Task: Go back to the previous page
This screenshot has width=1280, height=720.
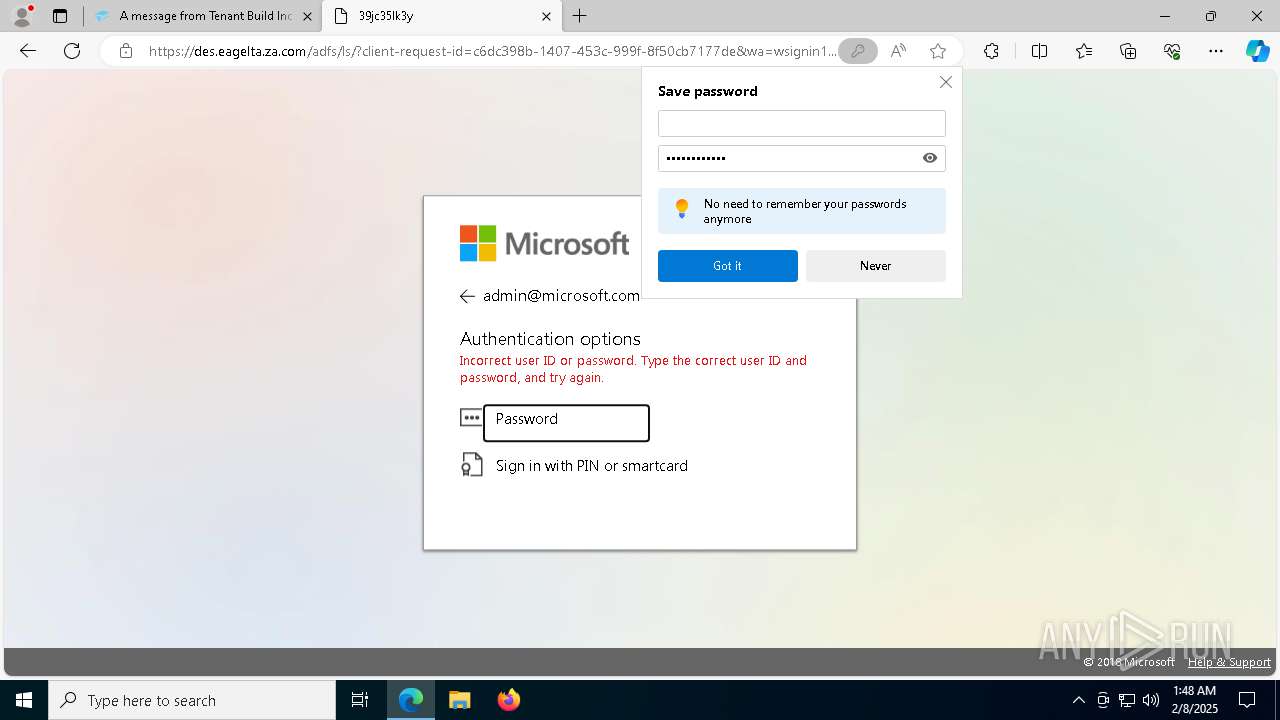Action: coord(28,51)
